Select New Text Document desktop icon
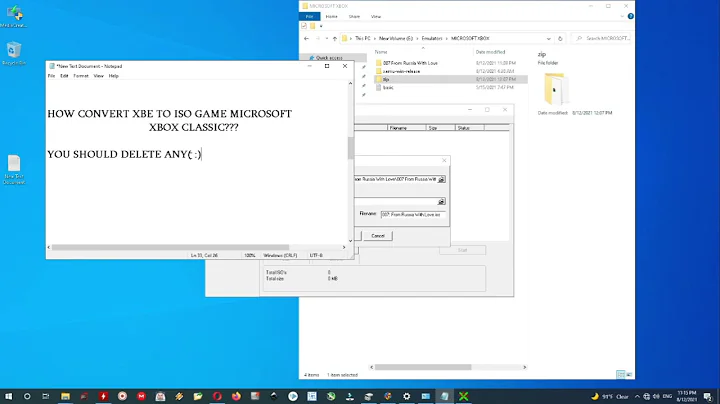The height and width of the screenshot is (404, 720). 14,170
